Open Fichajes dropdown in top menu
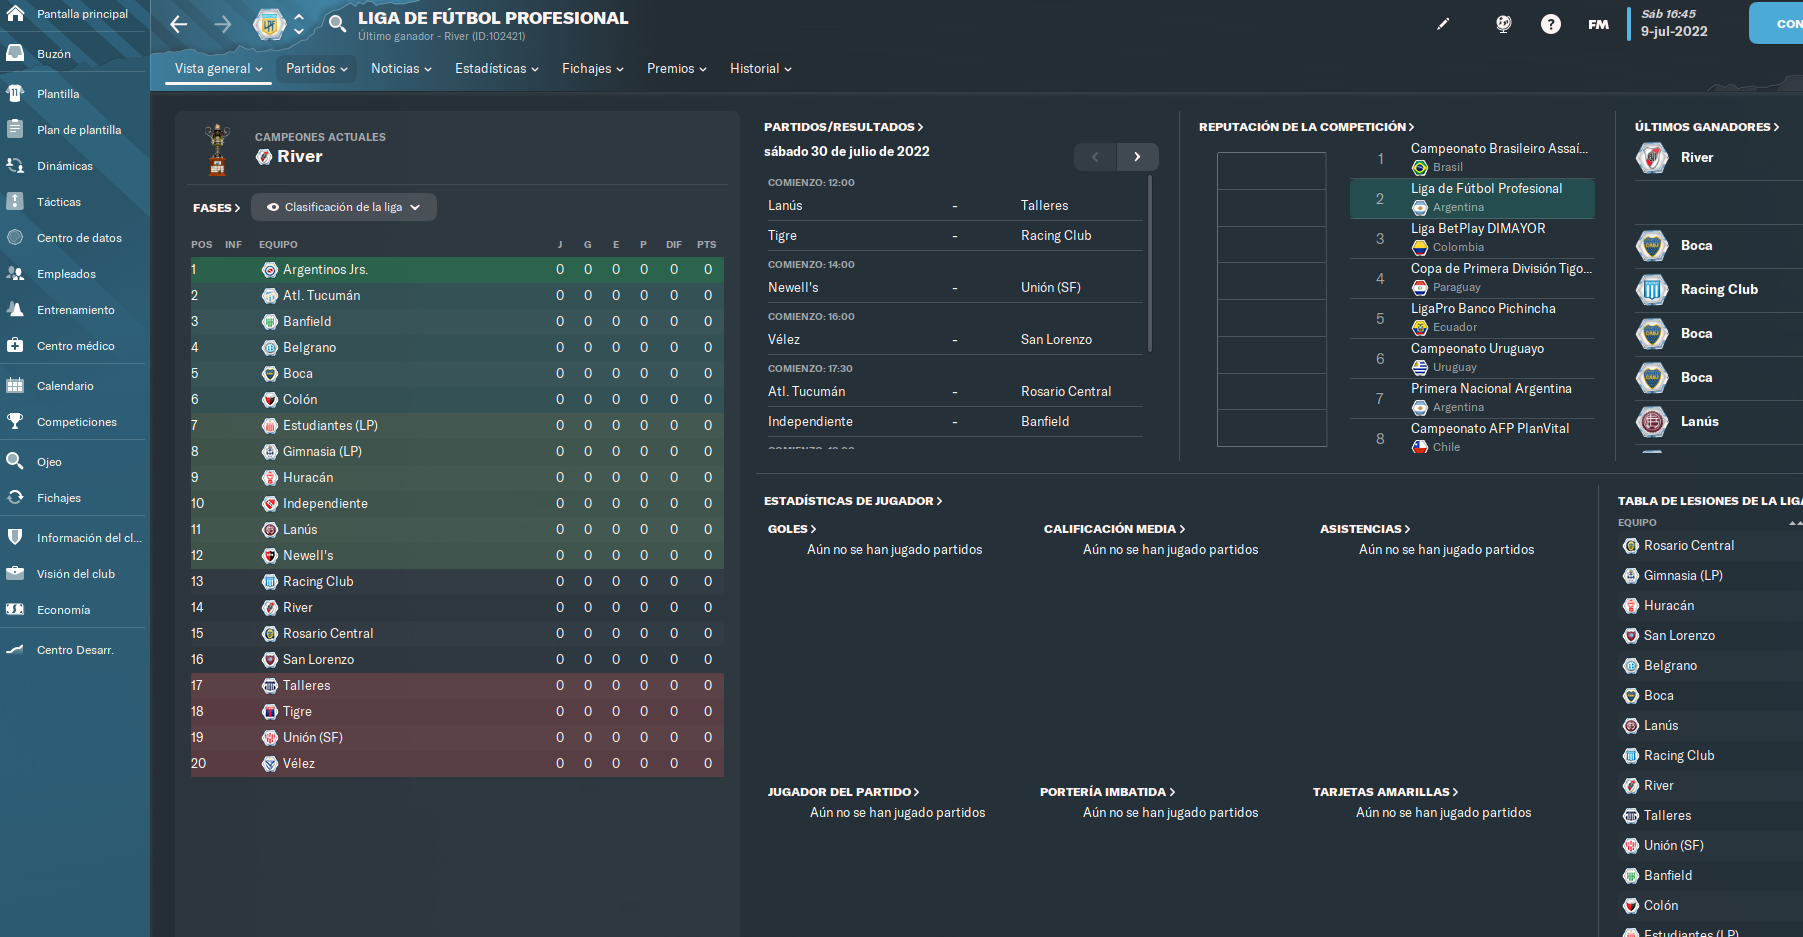Screen dimensions: 1803x937 592,69
